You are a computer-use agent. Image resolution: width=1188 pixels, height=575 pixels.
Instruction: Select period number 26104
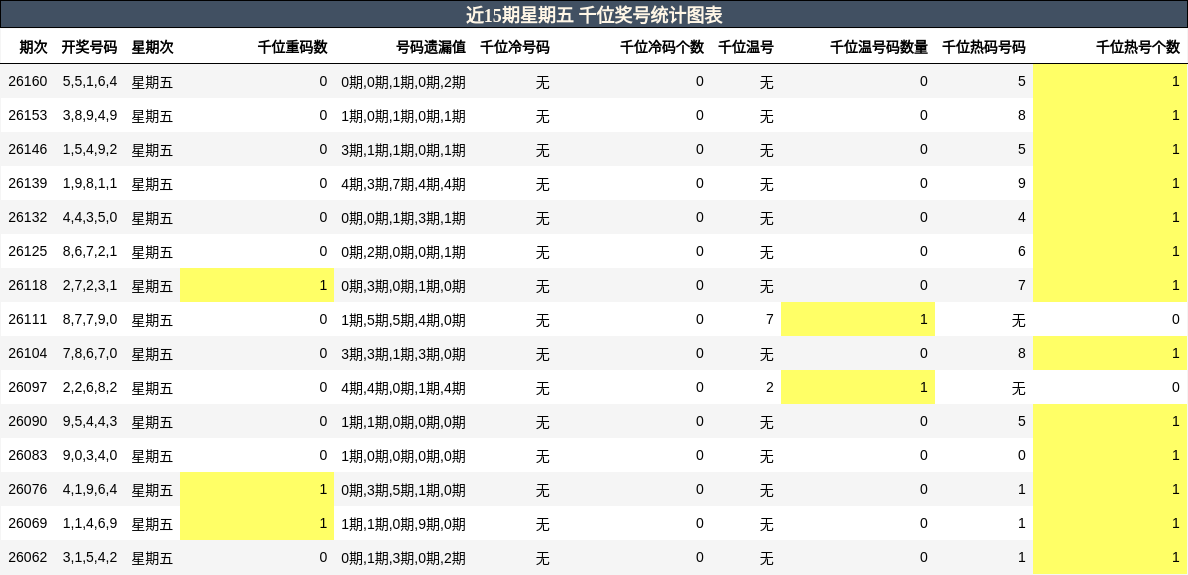pos(28,353)
